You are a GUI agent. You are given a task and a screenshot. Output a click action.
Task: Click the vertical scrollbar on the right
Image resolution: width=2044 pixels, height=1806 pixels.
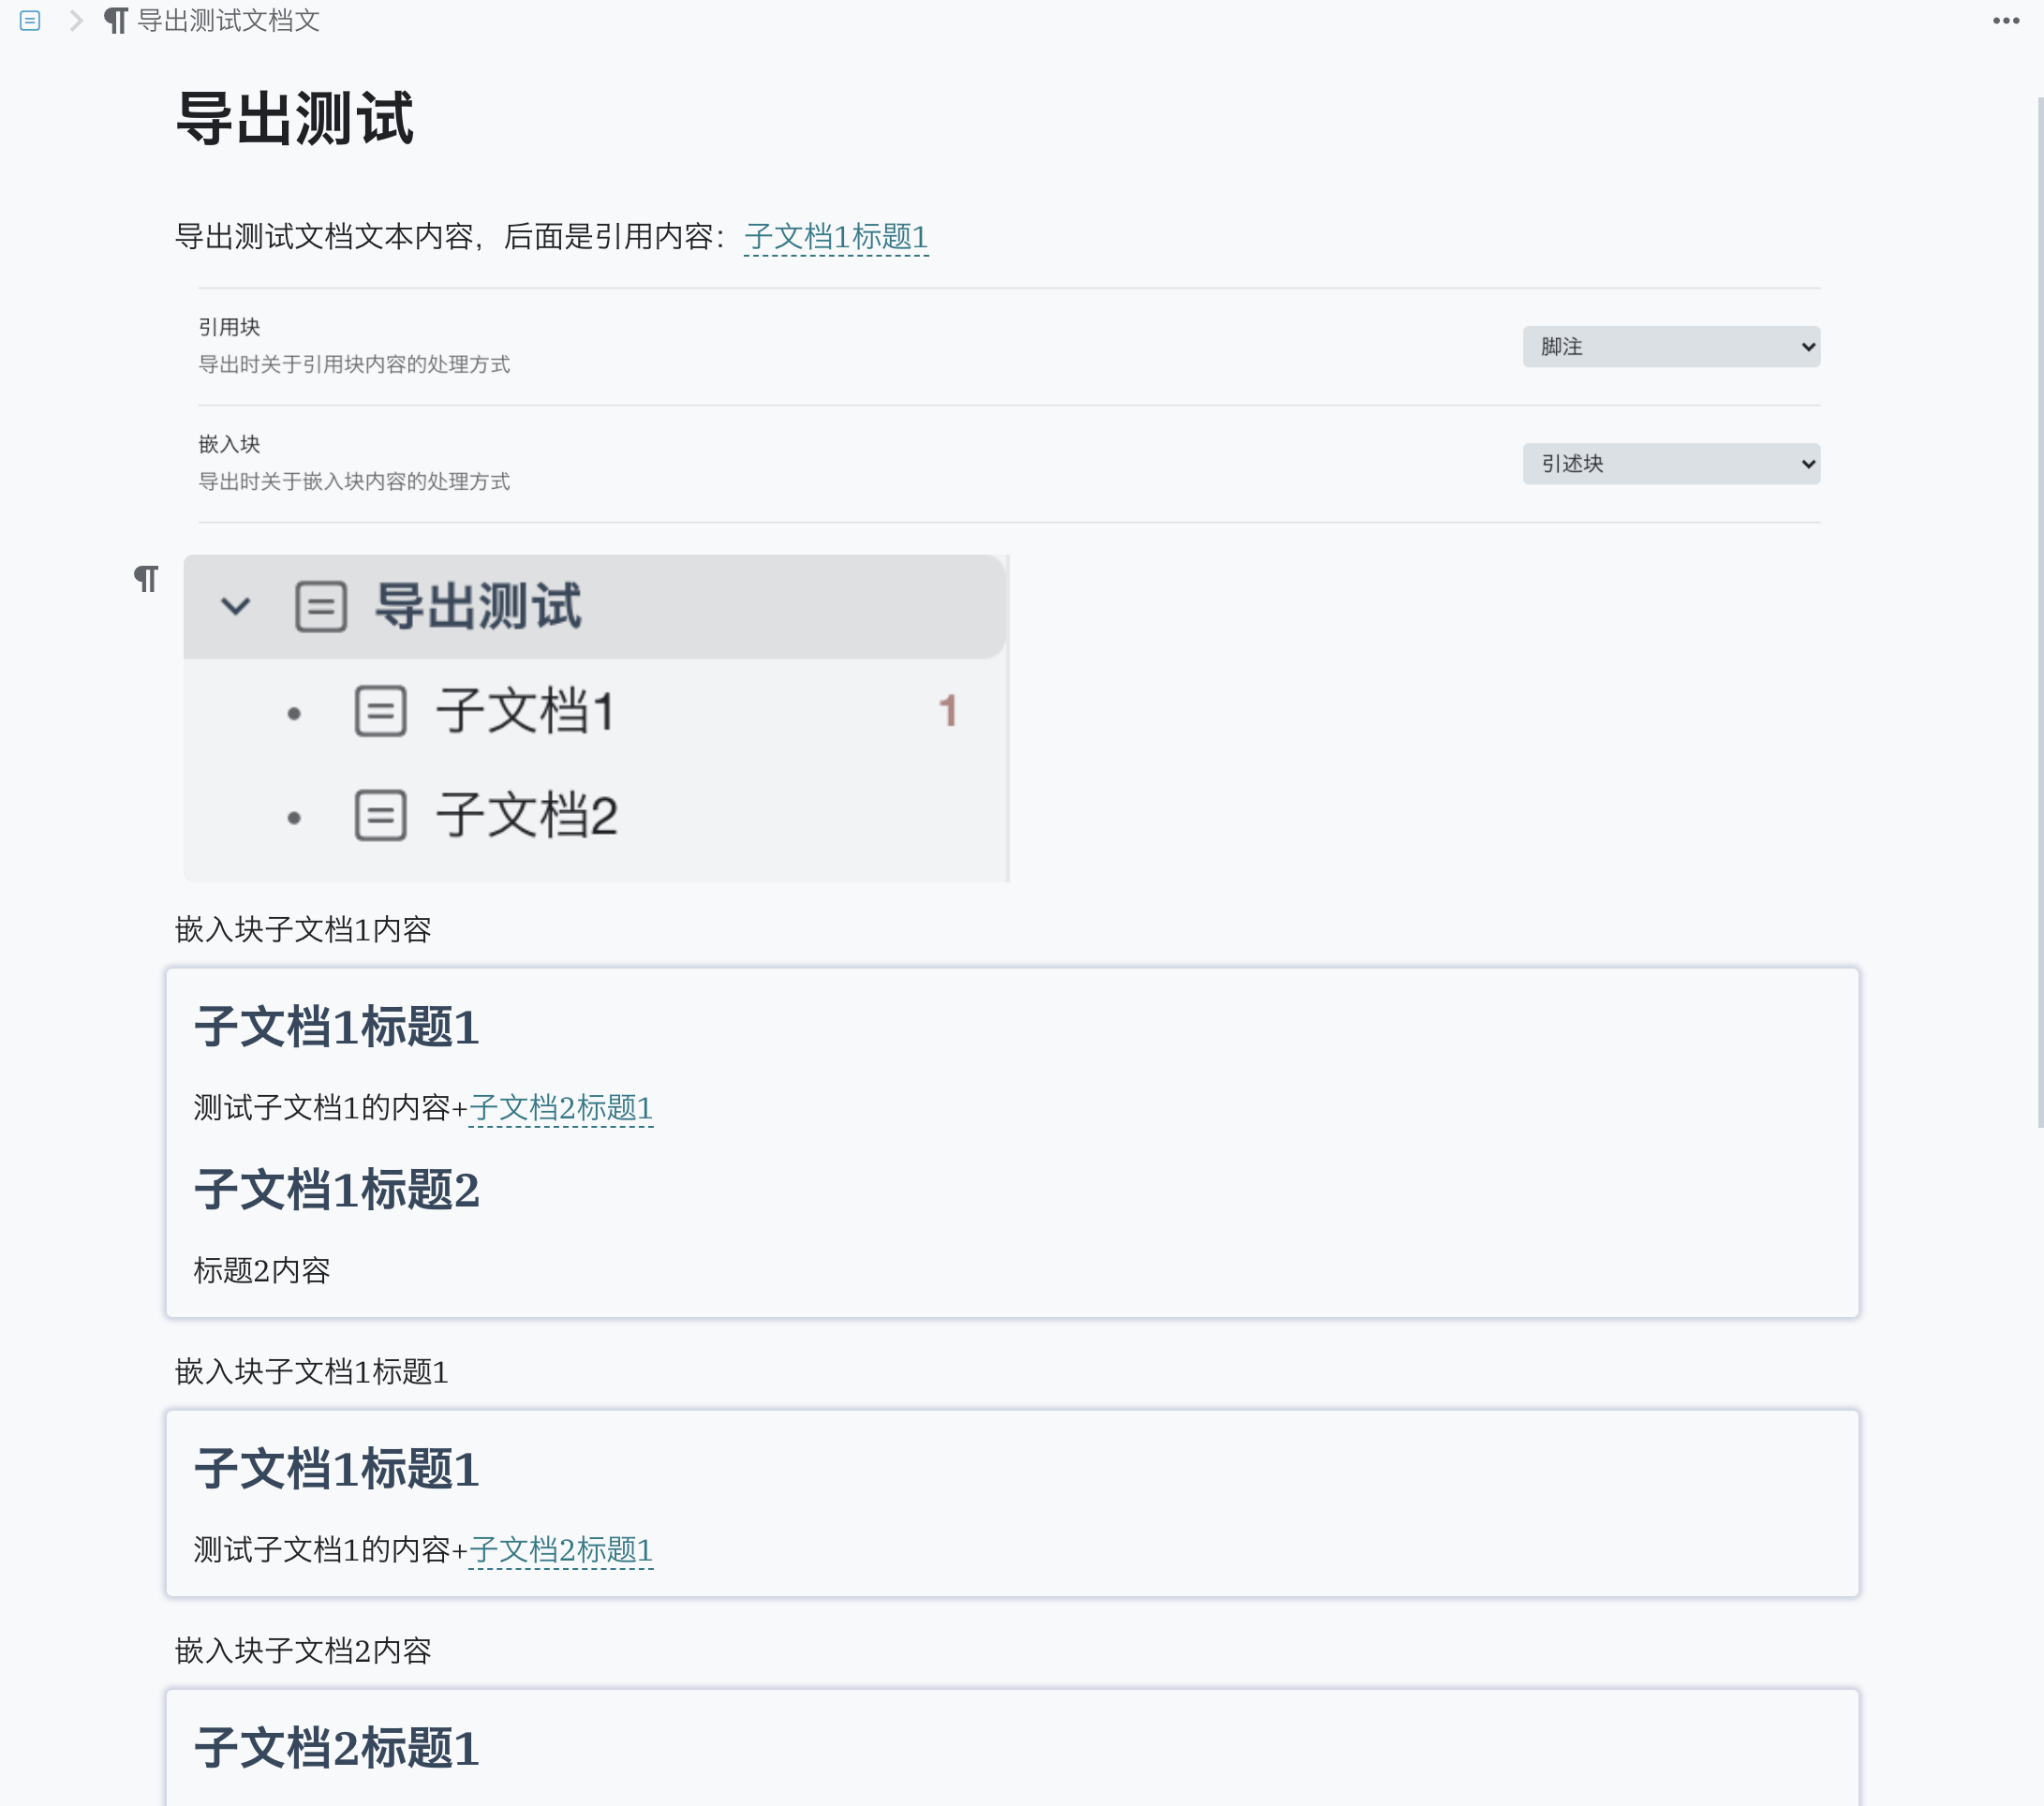[x=2039, y=600]
